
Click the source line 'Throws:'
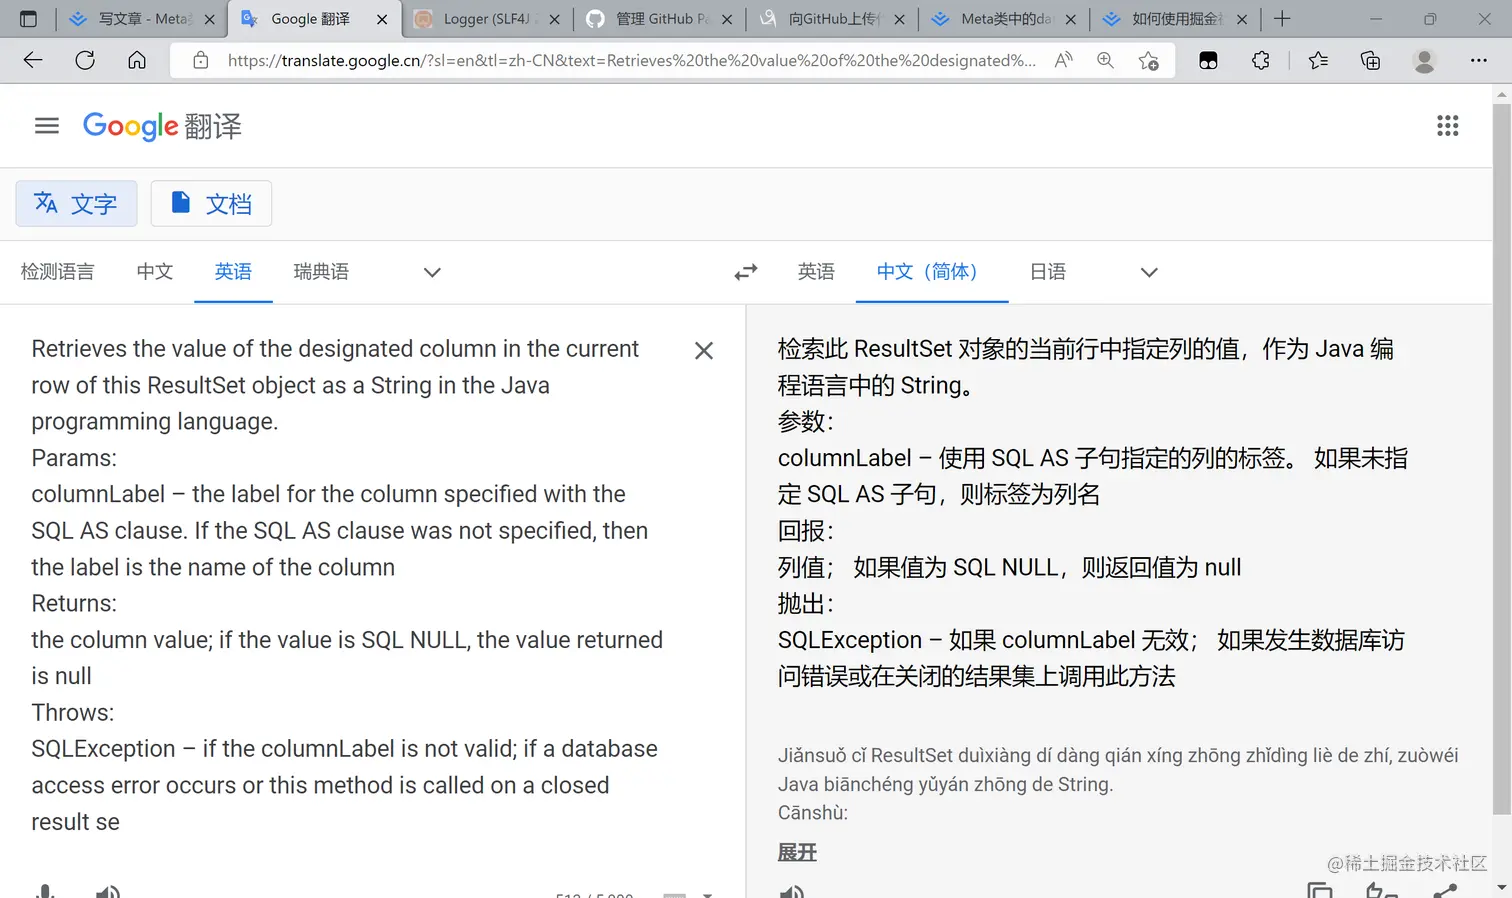(73, 713)
